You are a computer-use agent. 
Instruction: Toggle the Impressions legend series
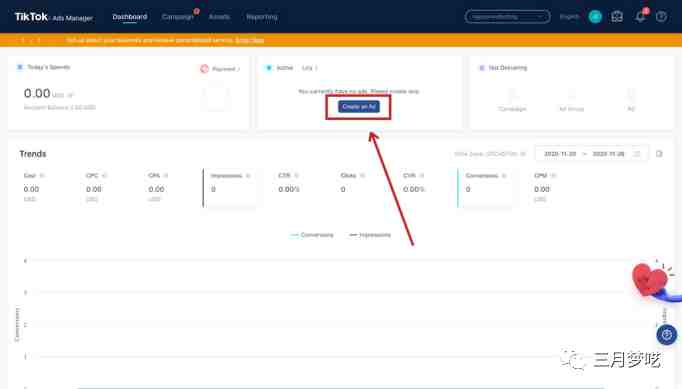(370, 235)
